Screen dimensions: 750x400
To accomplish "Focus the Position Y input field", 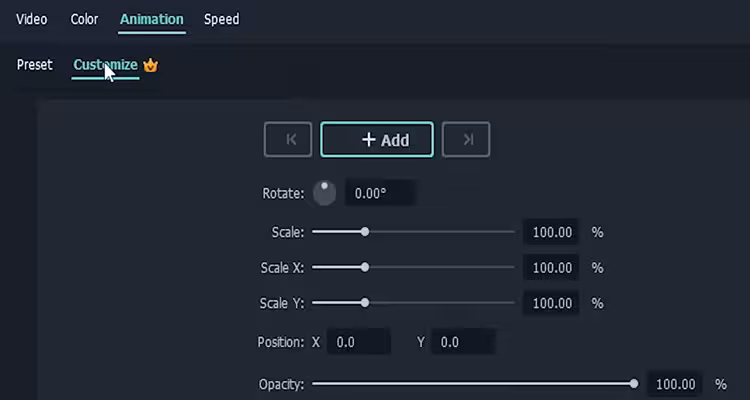I will click(463, 342).
